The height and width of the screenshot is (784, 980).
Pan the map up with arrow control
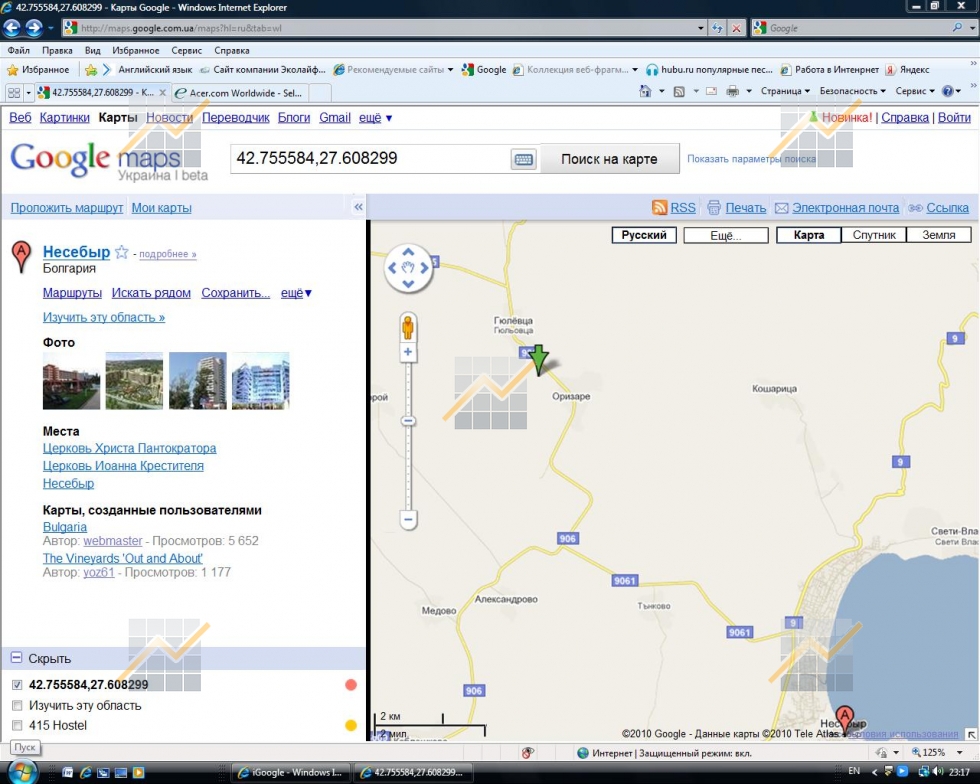coord(408,252)
